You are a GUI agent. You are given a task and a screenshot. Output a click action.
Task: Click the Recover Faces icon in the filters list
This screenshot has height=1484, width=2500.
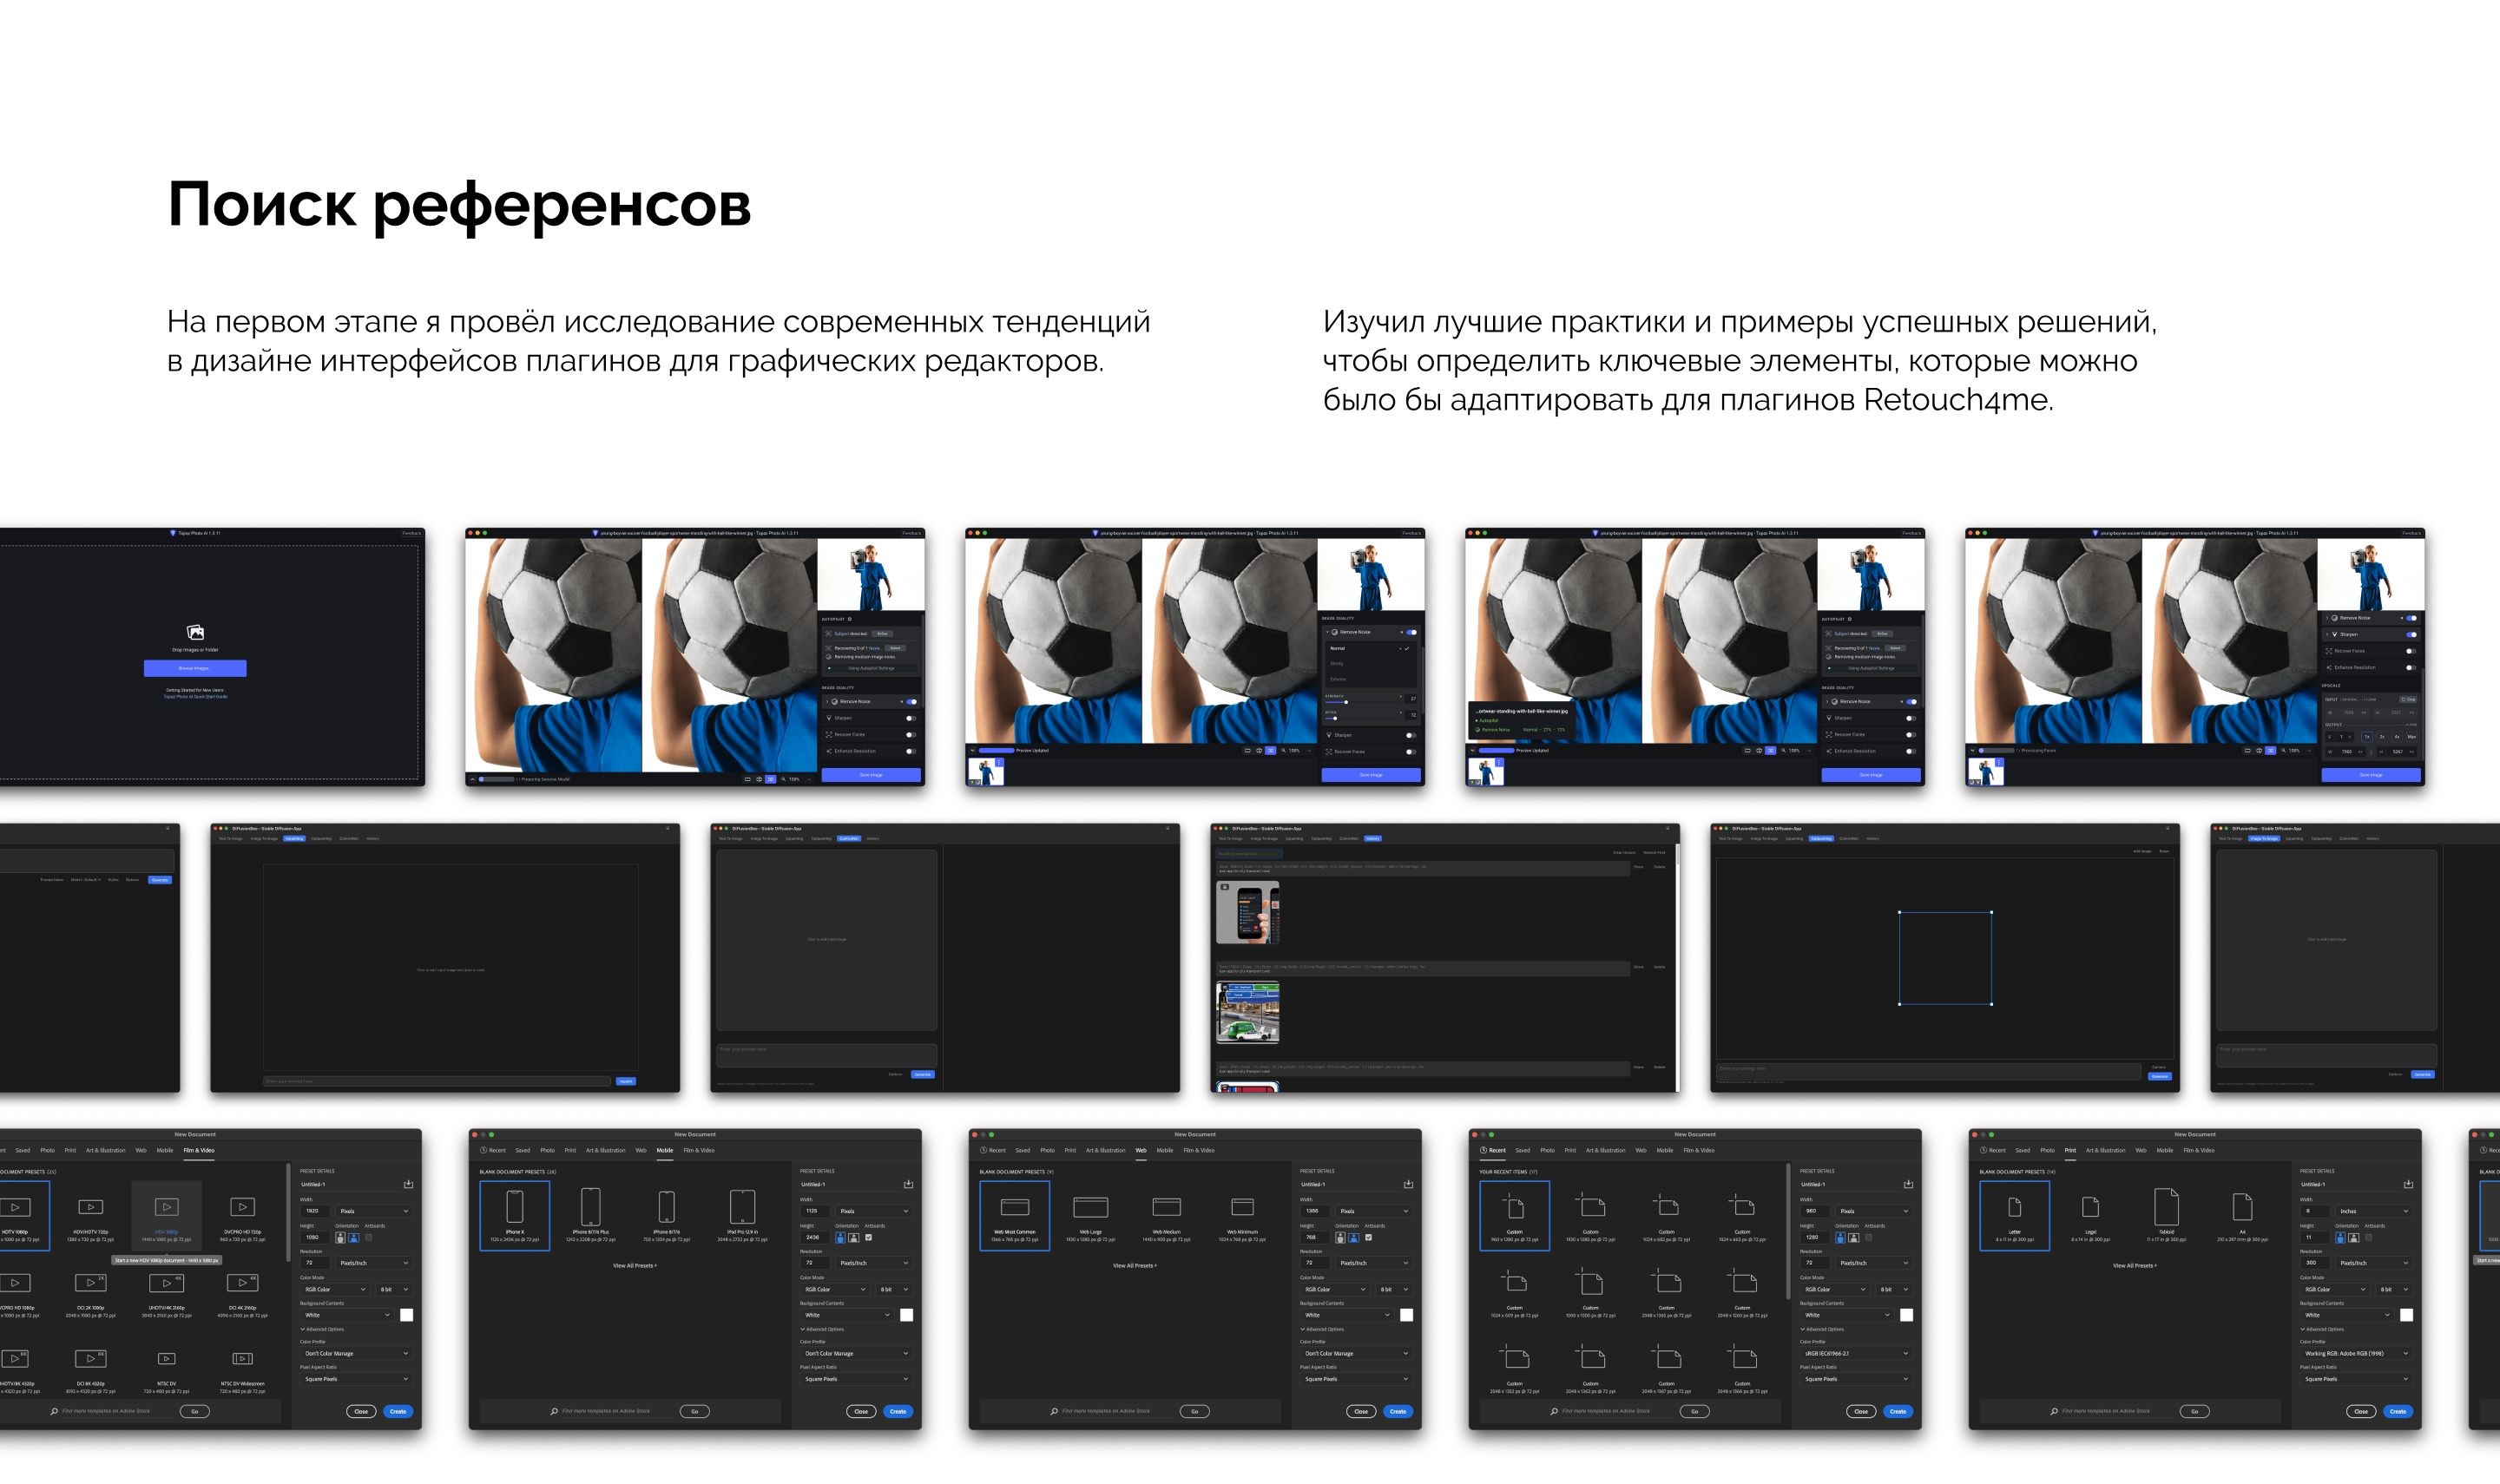[x=1830, y=735]
